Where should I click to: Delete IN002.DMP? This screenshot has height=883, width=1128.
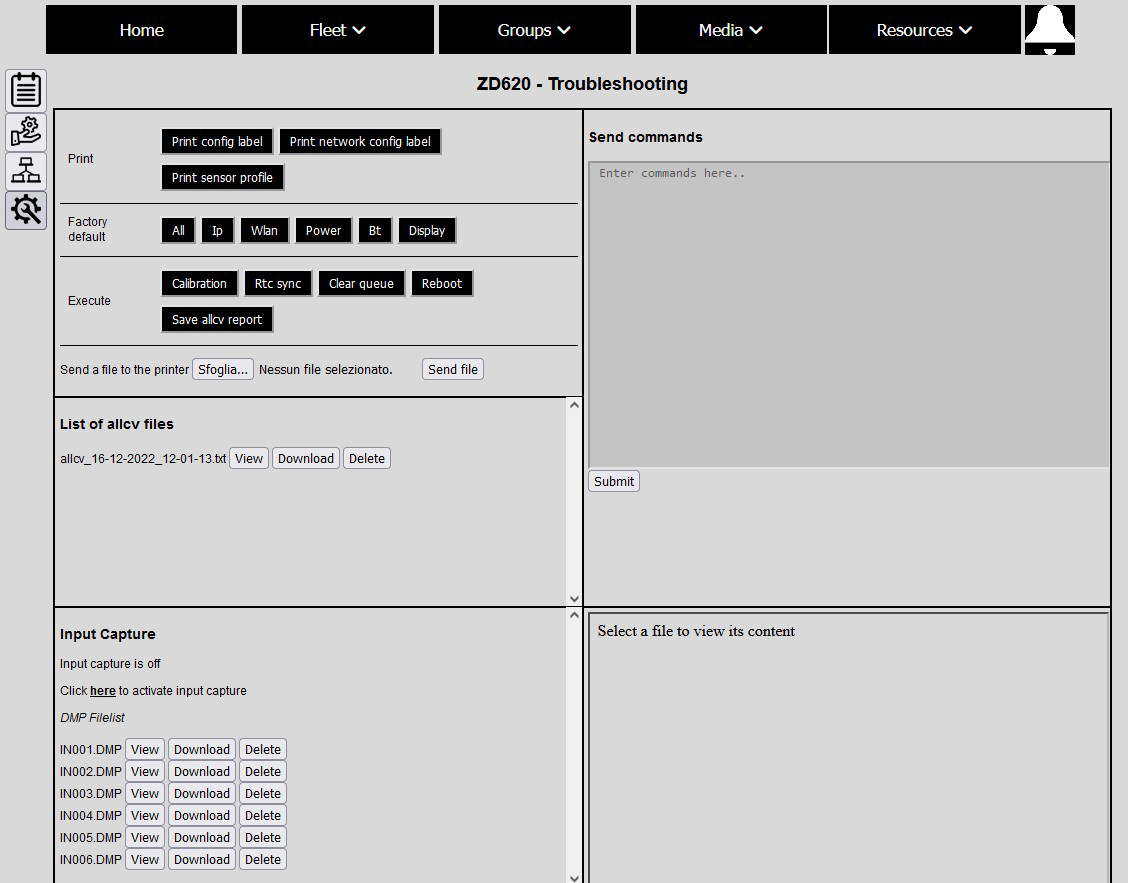click(x=263, y=771)
